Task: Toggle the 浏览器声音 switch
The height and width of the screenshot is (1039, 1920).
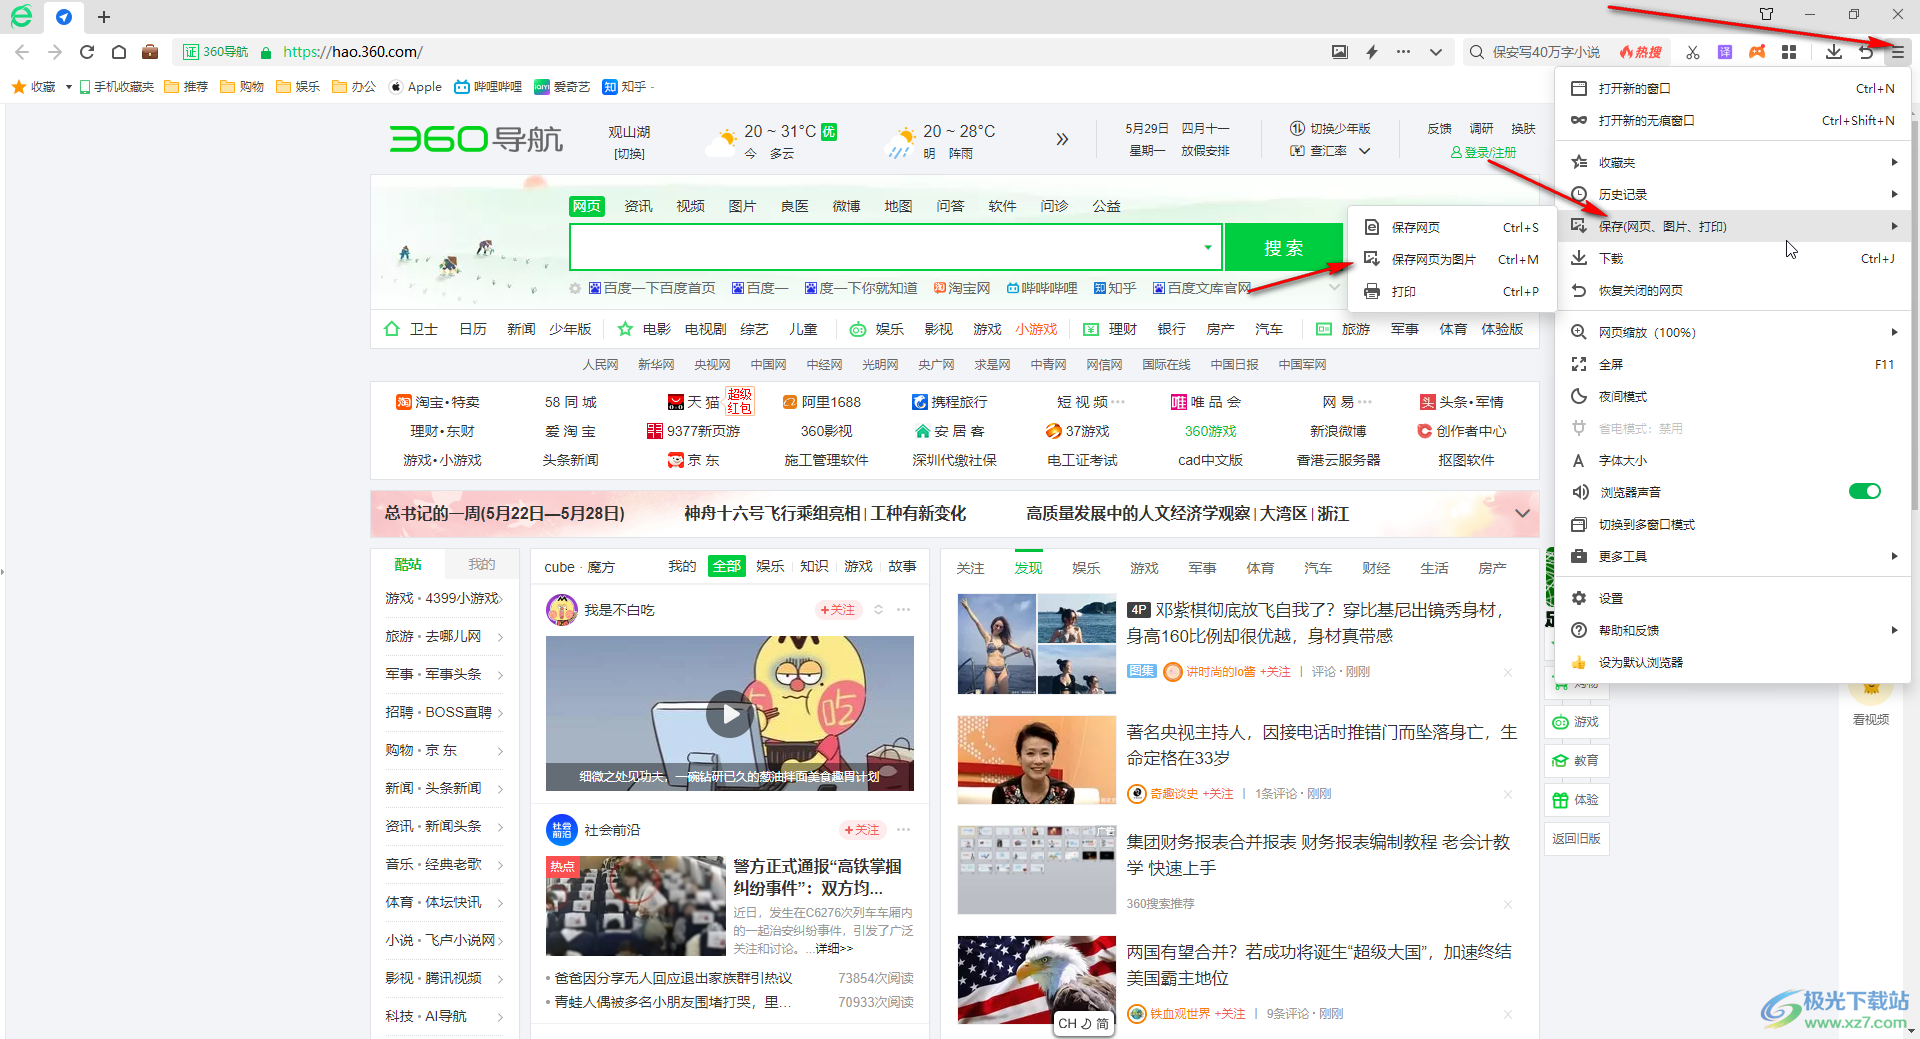Action: tap(1865, 491)
